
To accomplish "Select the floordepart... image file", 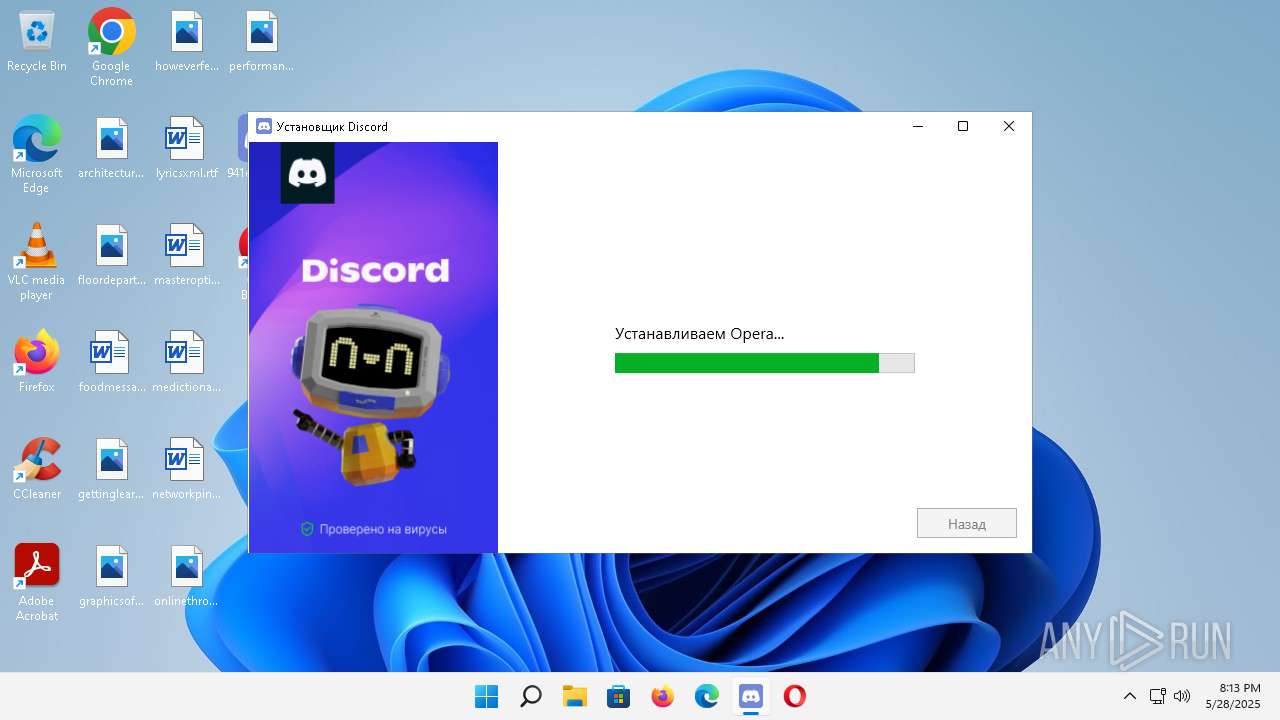I will click(x=111, y=256).
